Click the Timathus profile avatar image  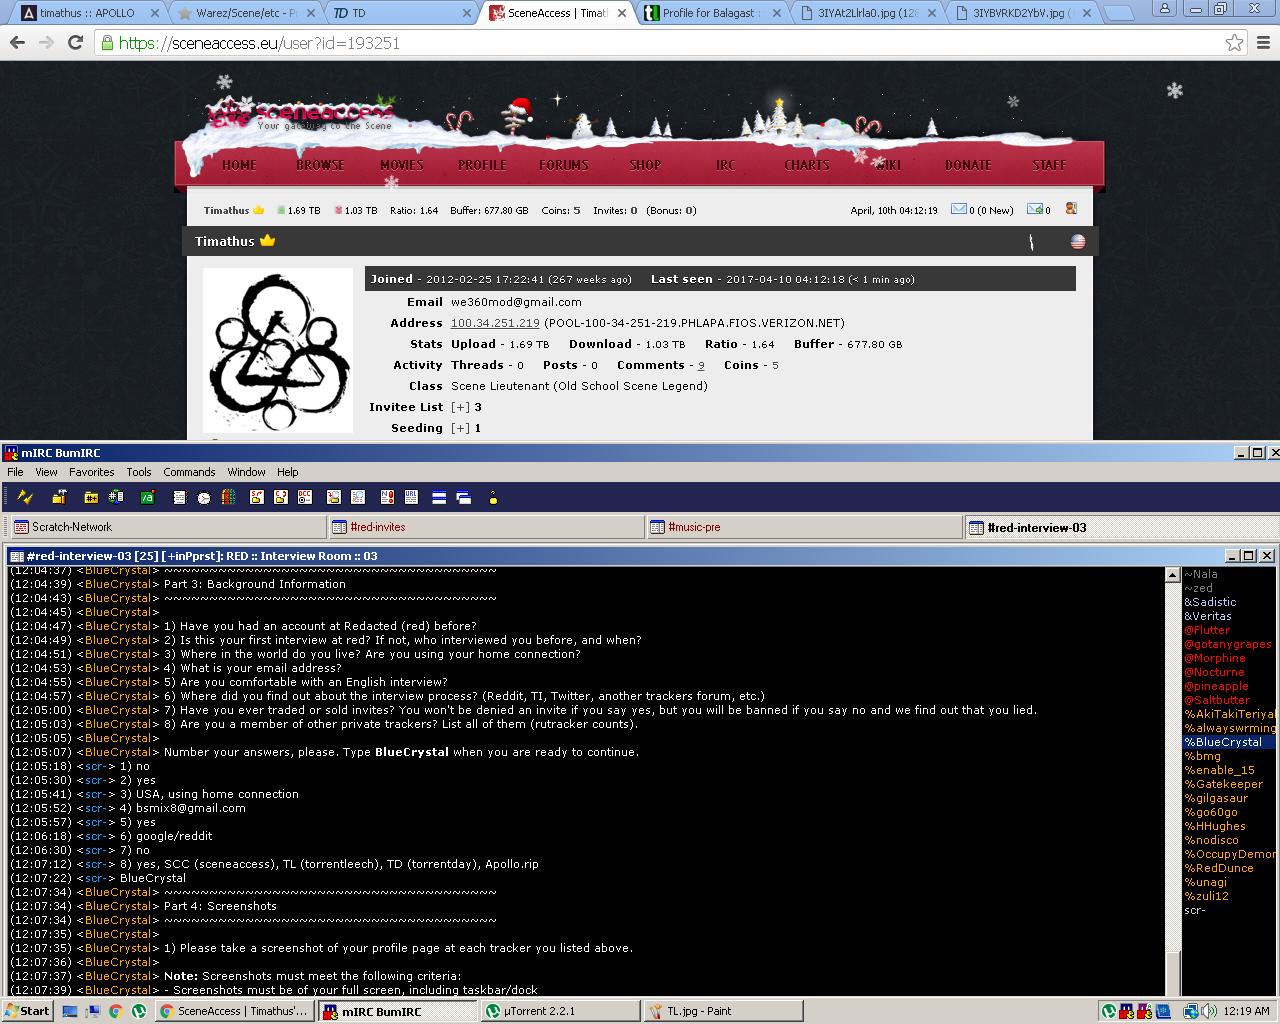[x=278, y=350]
